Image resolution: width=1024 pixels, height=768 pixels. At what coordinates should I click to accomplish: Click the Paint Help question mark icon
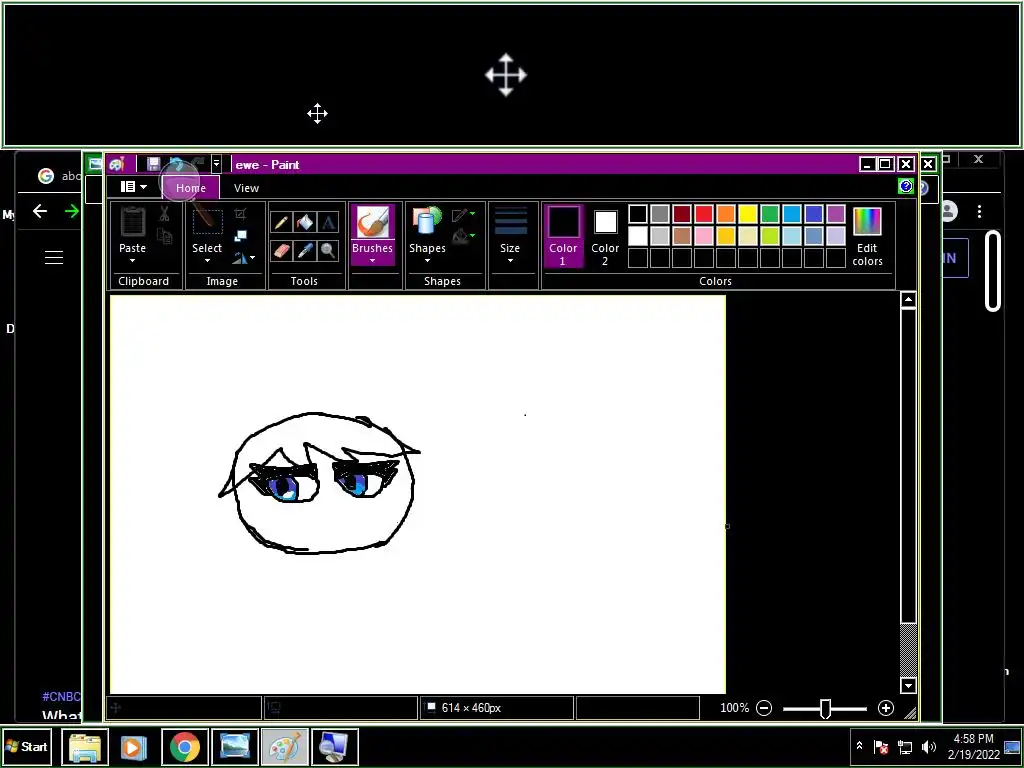(906, 187)
